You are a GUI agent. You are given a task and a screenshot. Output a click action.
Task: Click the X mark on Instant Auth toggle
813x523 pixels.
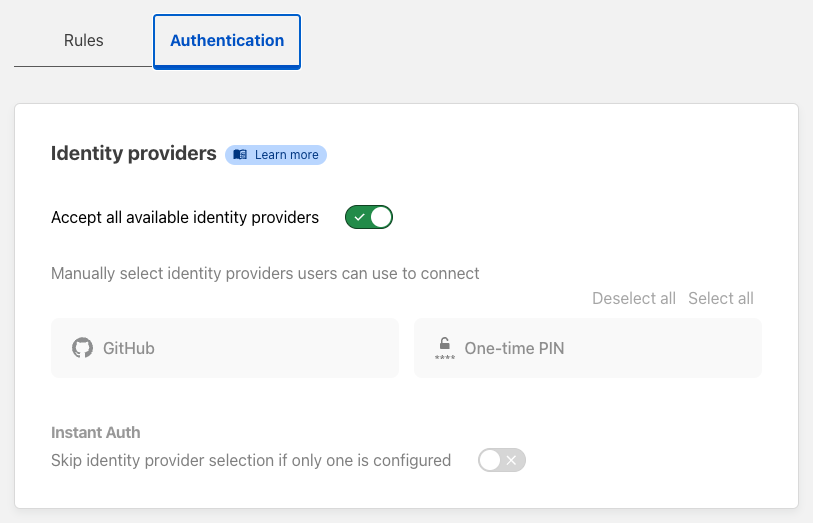point(512,460)
